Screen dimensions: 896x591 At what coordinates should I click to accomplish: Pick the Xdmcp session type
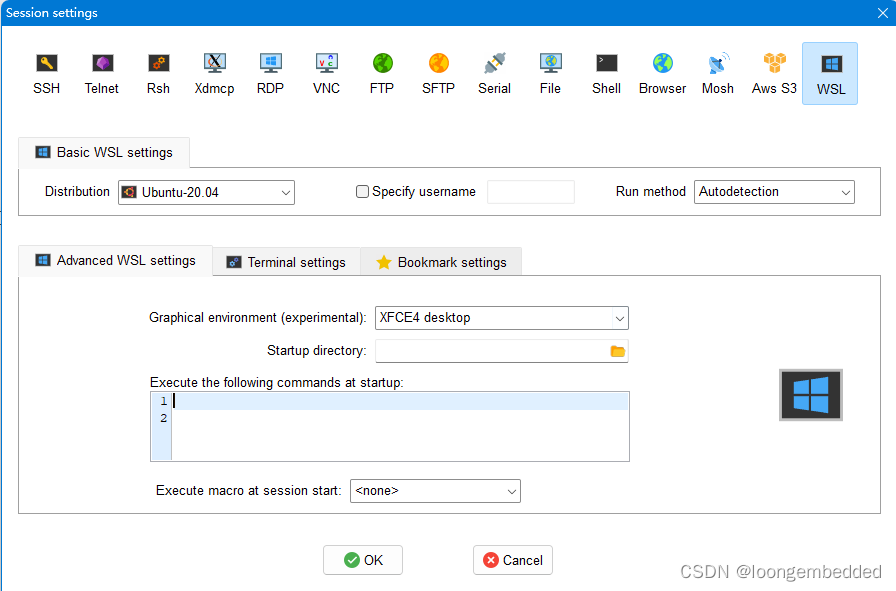pos(214,74)
